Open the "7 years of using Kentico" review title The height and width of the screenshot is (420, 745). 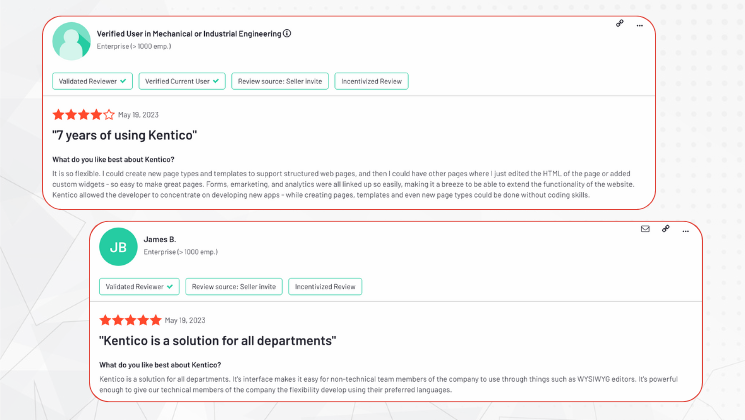(x=125, y=135)
